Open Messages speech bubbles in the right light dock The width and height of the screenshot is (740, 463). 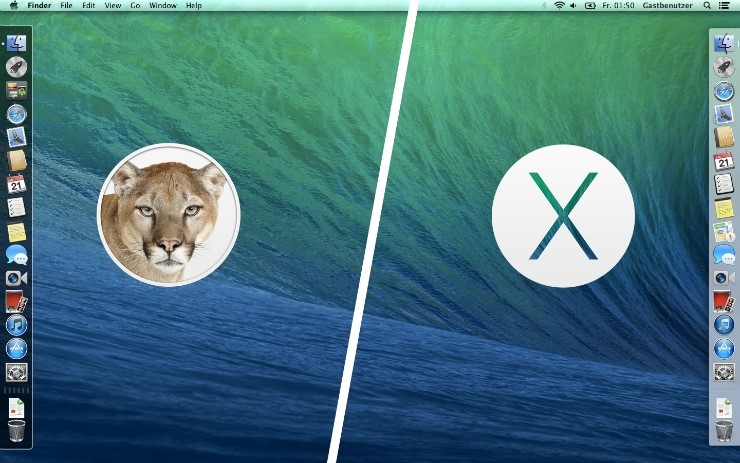coord(724,255)
